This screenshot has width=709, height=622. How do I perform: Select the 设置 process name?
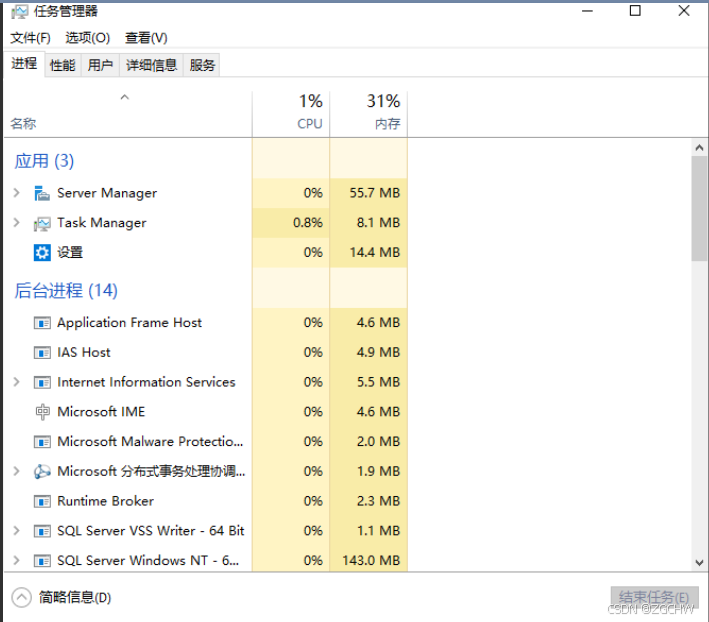click(x=70, y=252)
